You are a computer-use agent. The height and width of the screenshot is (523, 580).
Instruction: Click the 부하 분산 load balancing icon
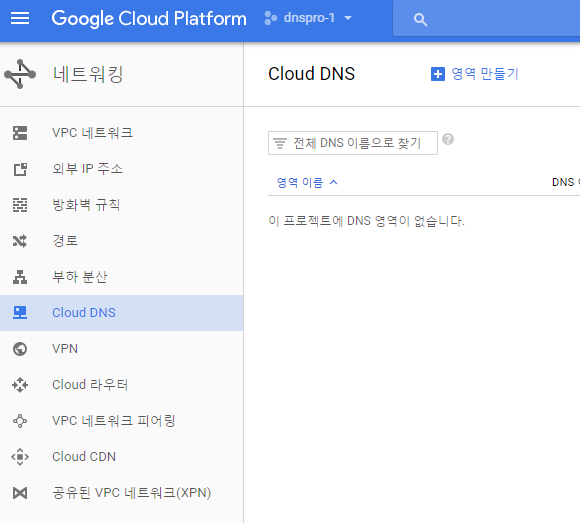pos(20,277)
